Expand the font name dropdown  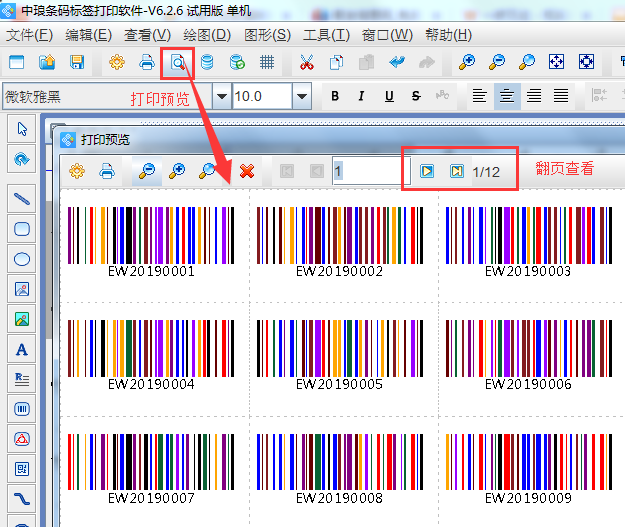[x=218, y=96]
